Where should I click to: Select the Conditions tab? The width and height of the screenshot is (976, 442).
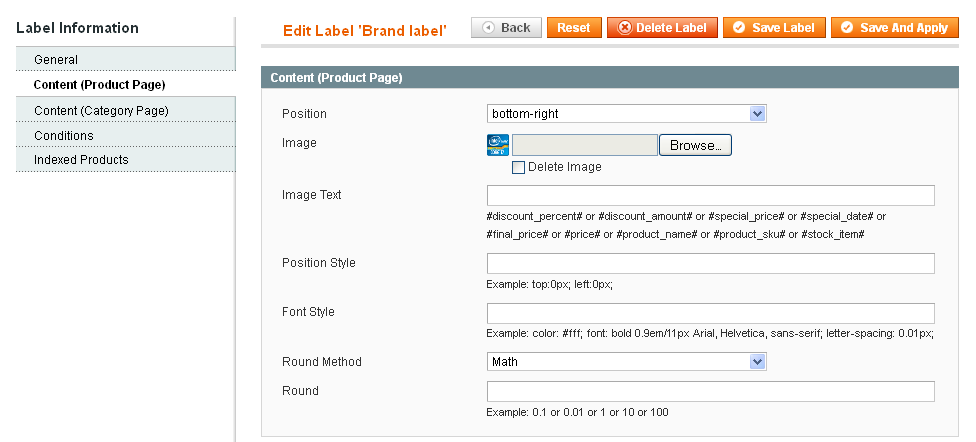(64, 135)
